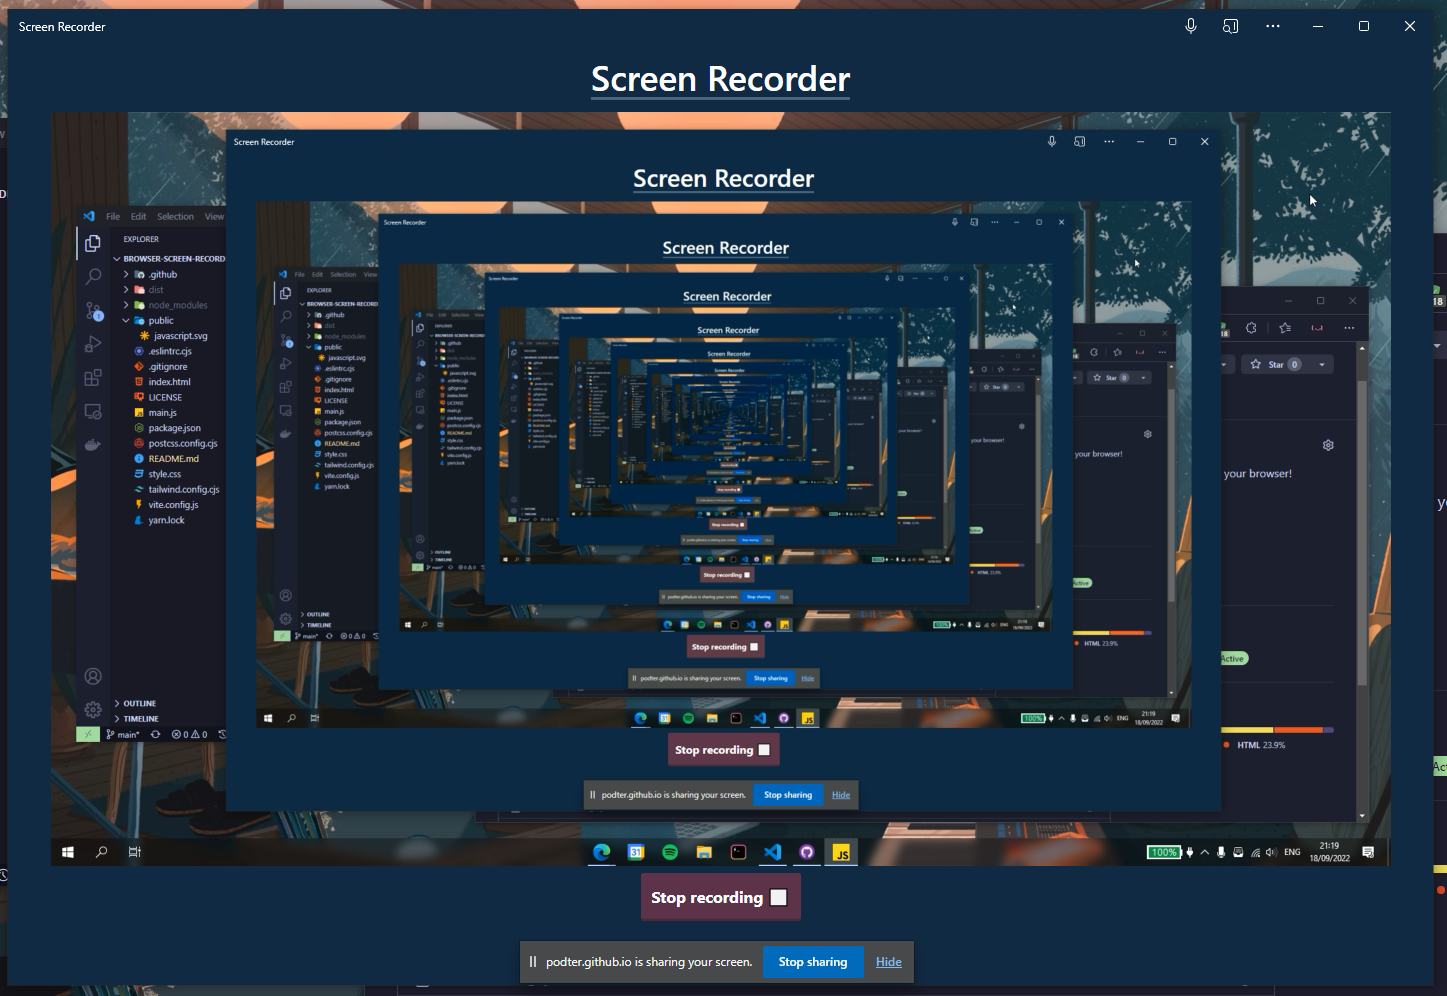1447x996 pixels.
Task: Select index.html in the largest Explorer tree
Action: coord(169,382)
